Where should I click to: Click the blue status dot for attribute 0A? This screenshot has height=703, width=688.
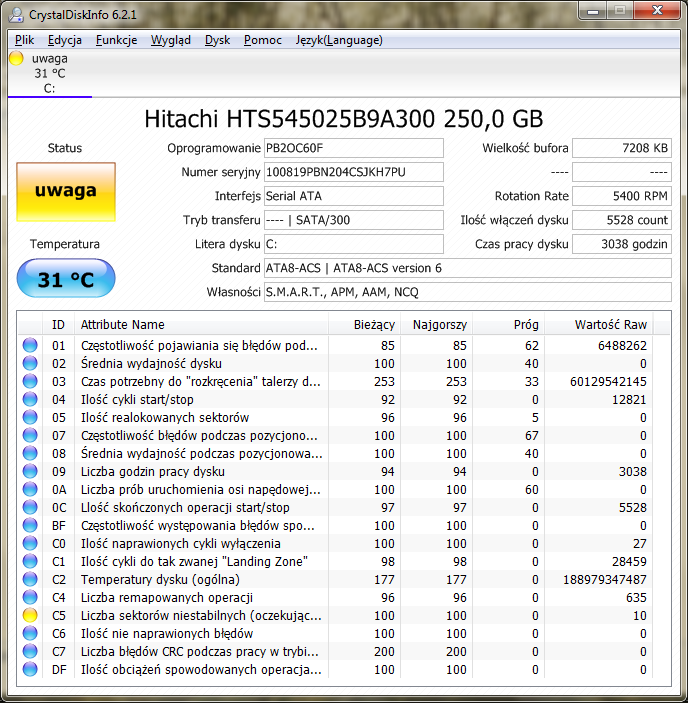click(30, 489)
